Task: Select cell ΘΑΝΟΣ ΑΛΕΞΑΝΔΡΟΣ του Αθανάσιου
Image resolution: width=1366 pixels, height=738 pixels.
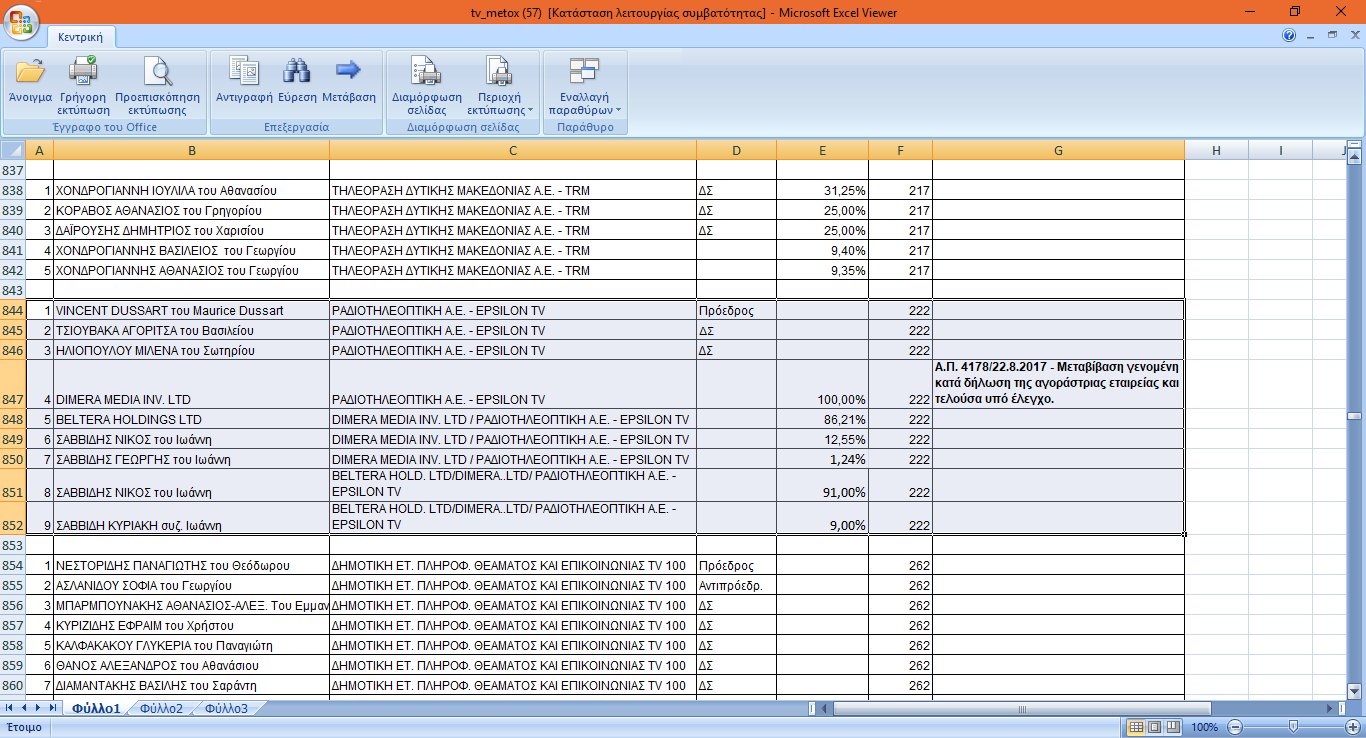Action: tap(191, 666)
